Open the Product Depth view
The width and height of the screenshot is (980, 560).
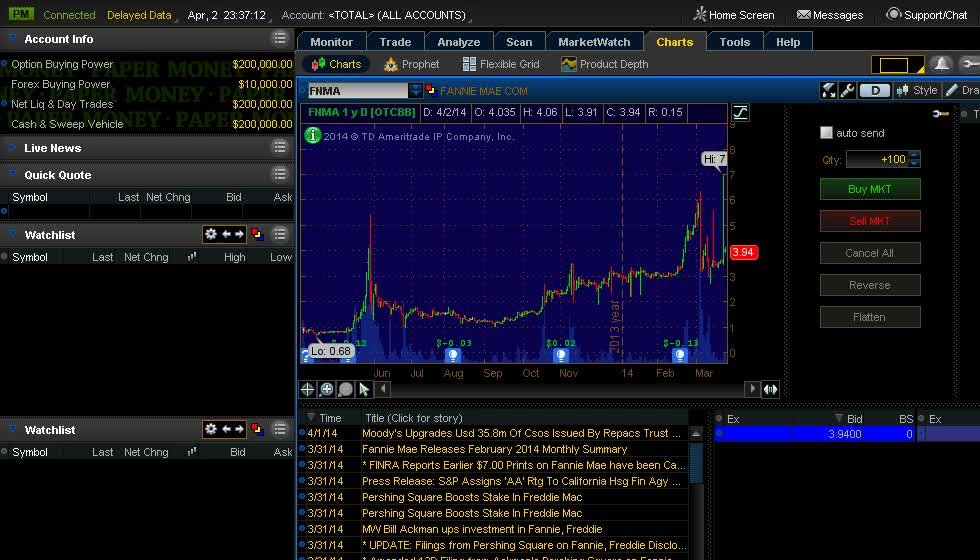[604, 64]
